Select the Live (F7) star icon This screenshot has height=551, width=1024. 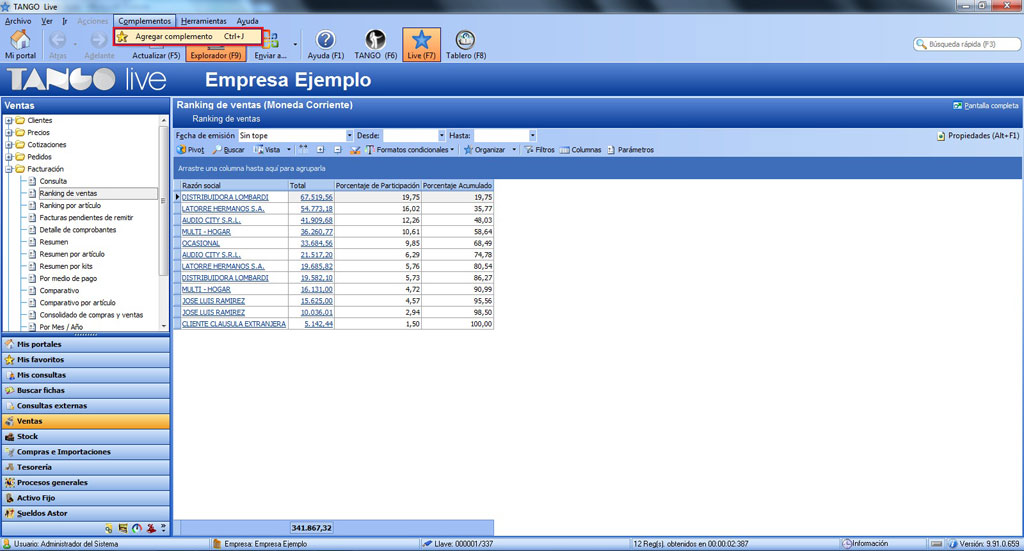tap(421, 44)
